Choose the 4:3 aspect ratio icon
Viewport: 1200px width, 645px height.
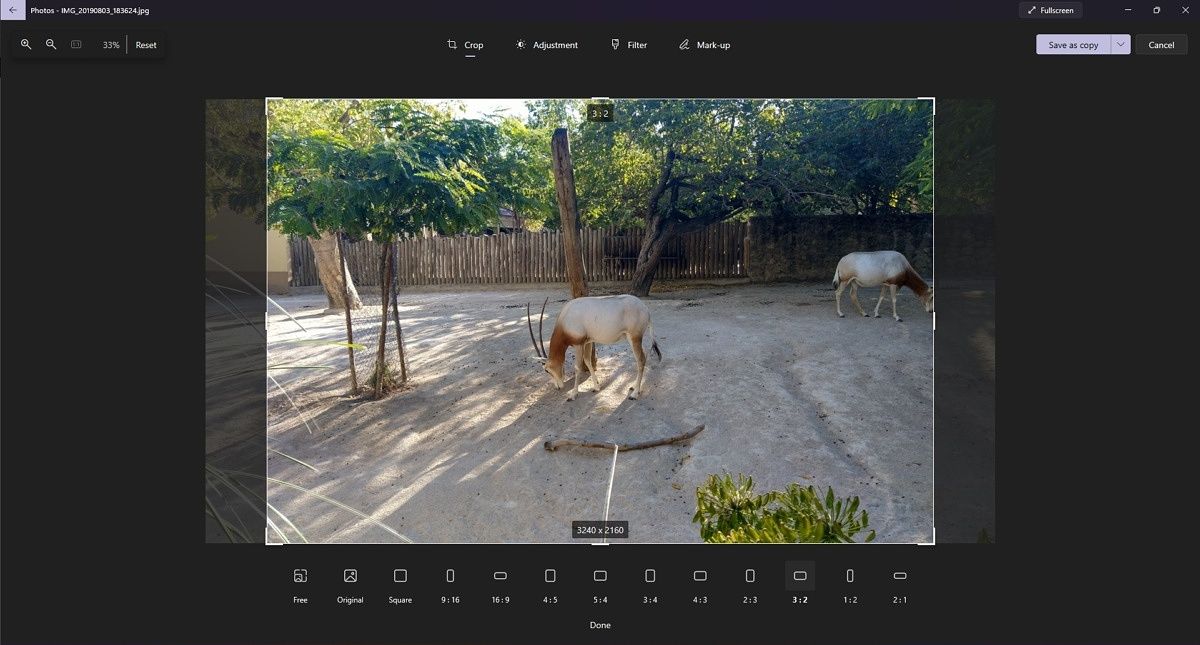(x=700, y=576)
